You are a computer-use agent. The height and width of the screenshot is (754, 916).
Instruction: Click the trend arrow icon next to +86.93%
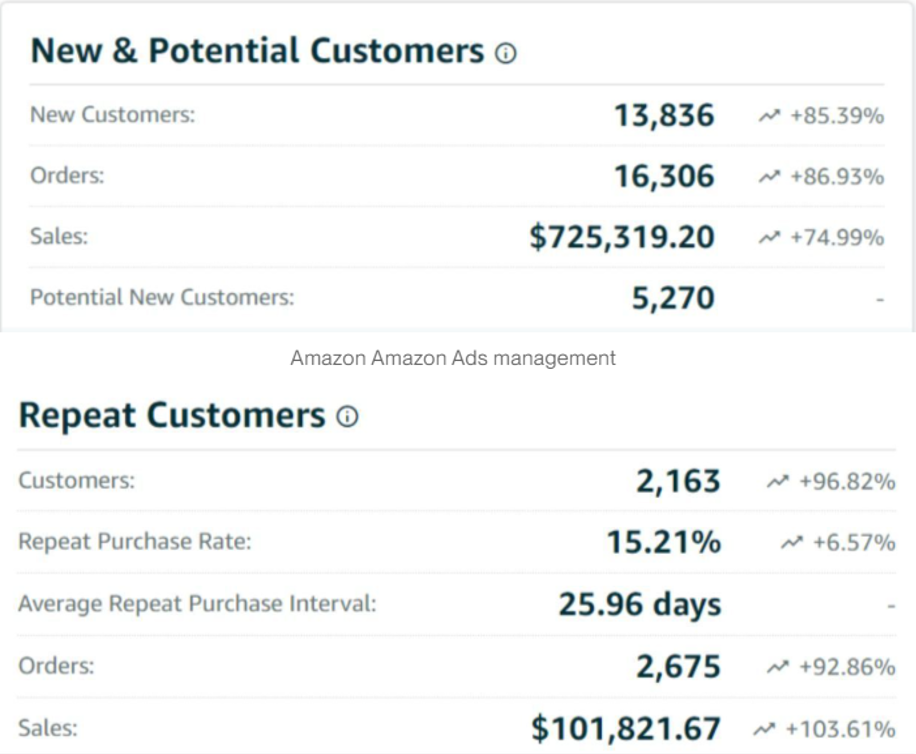[769, 176]
